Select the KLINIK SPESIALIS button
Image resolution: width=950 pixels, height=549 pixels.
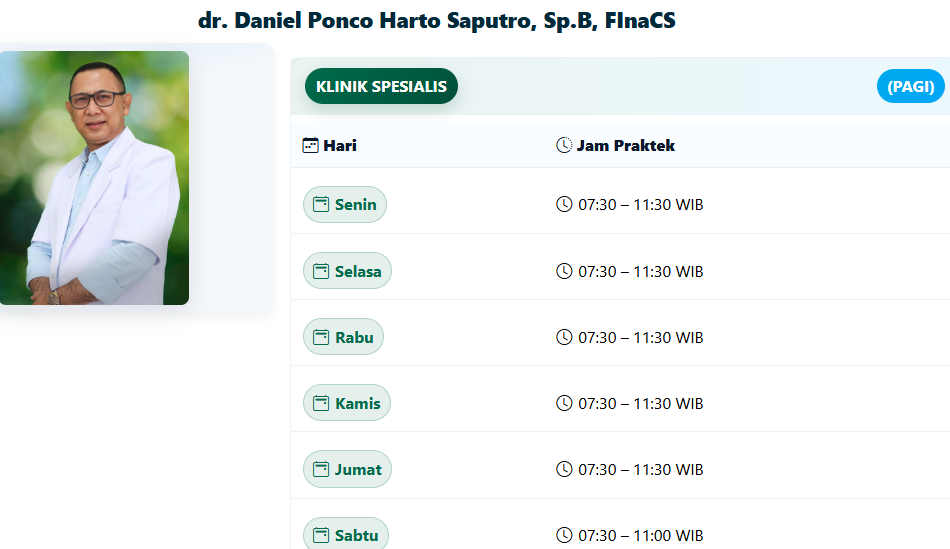click(x=381, y=87)
